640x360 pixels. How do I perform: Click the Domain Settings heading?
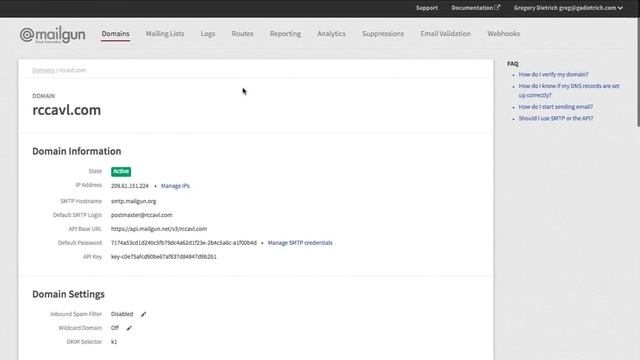pyautogui.click(x=68, y=294)
